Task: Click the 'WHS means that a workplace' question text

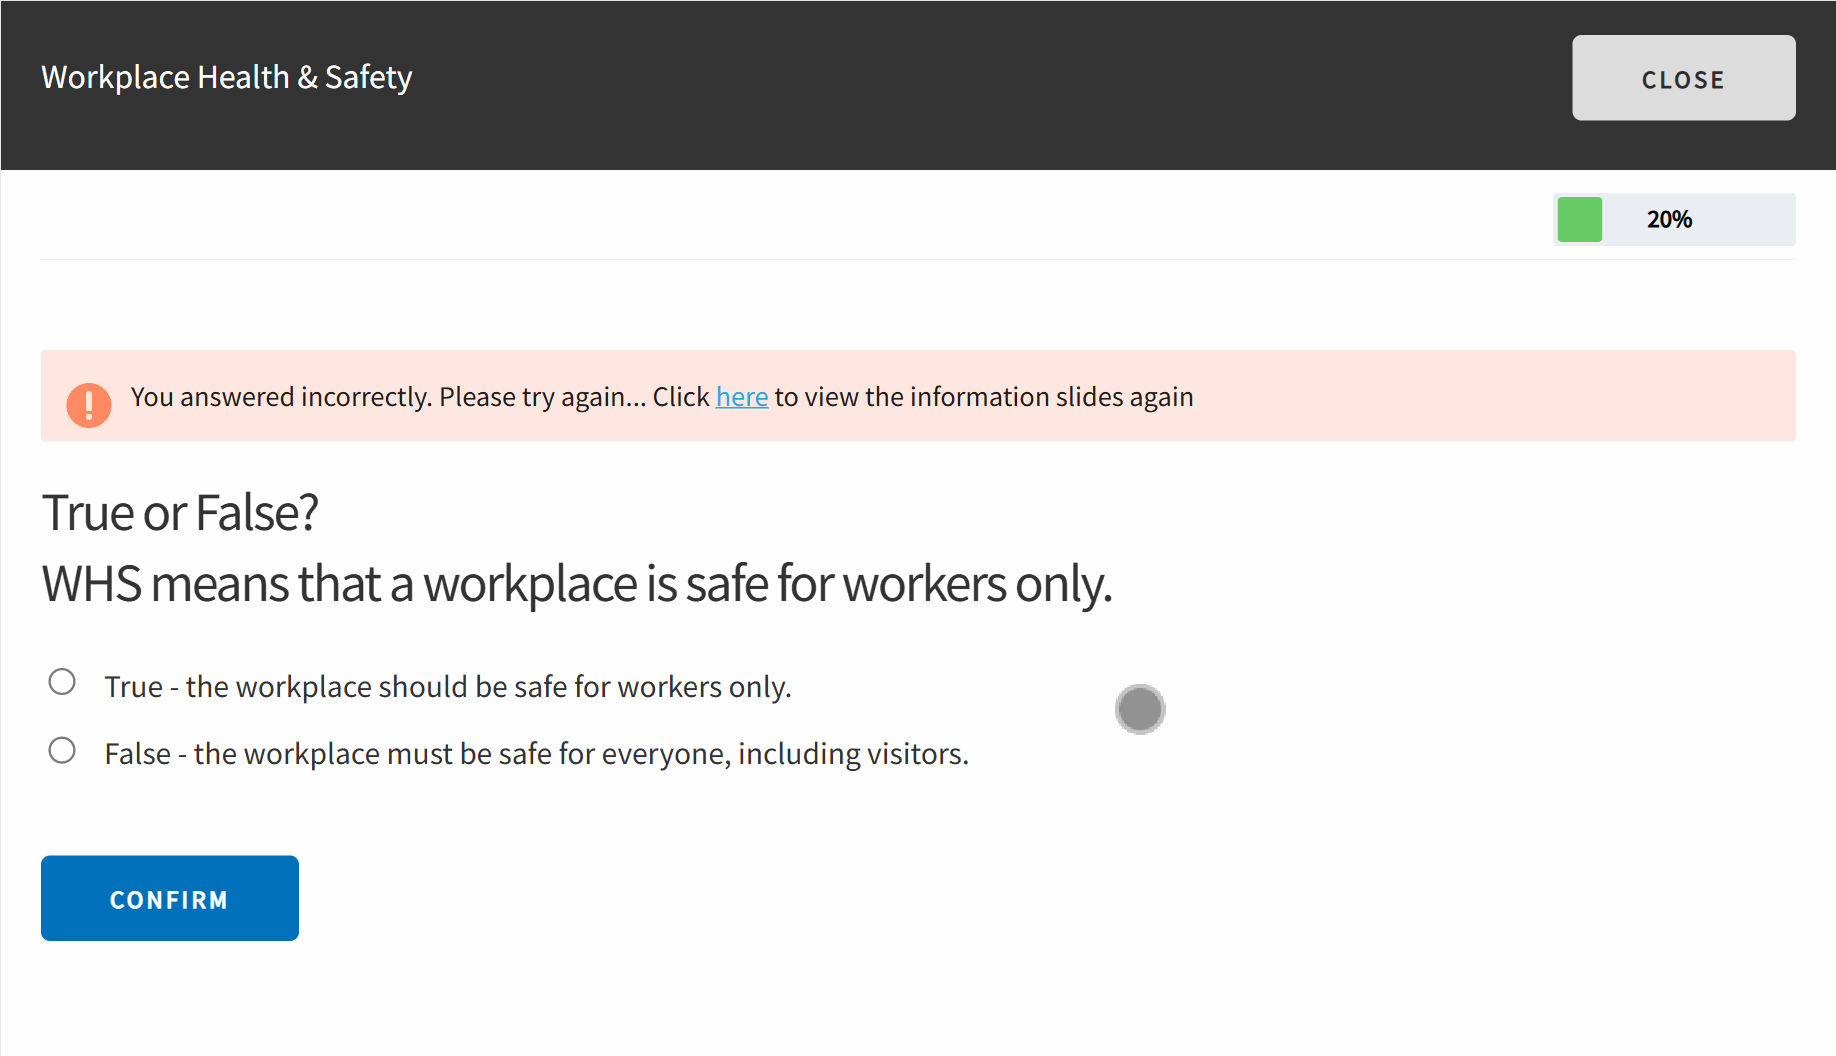Action: (x=576, y=584)
